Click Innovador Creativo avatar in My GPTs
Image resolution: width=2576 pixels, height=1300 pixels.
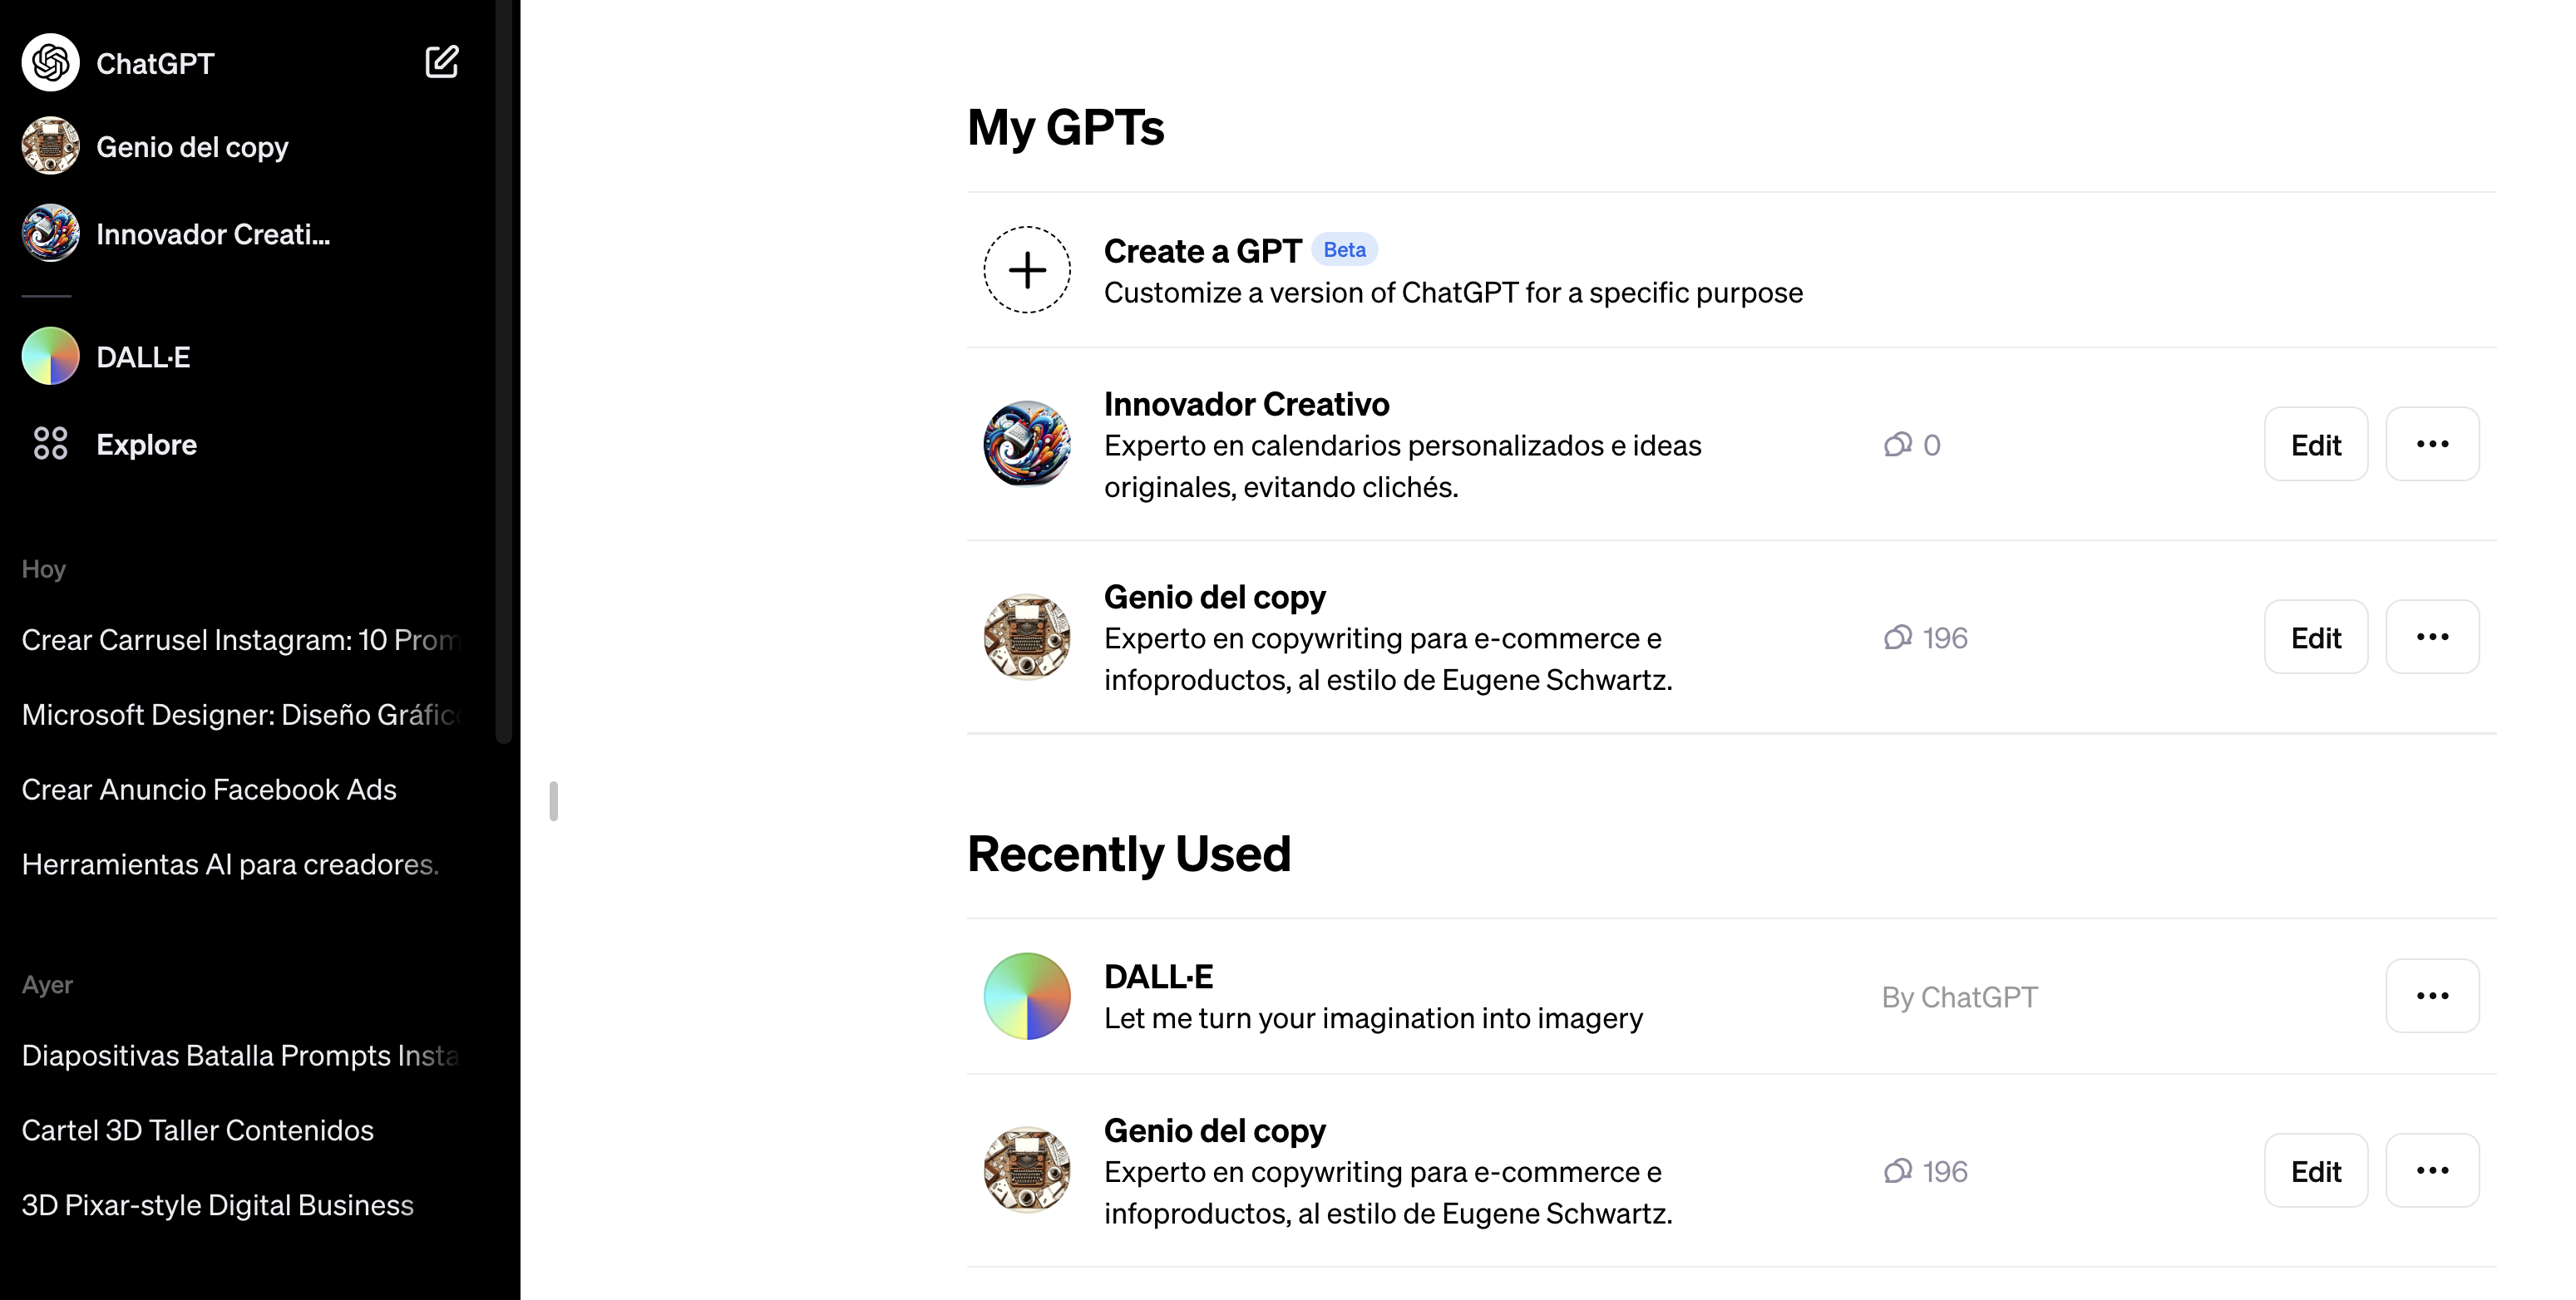(x=1027, y=444)
